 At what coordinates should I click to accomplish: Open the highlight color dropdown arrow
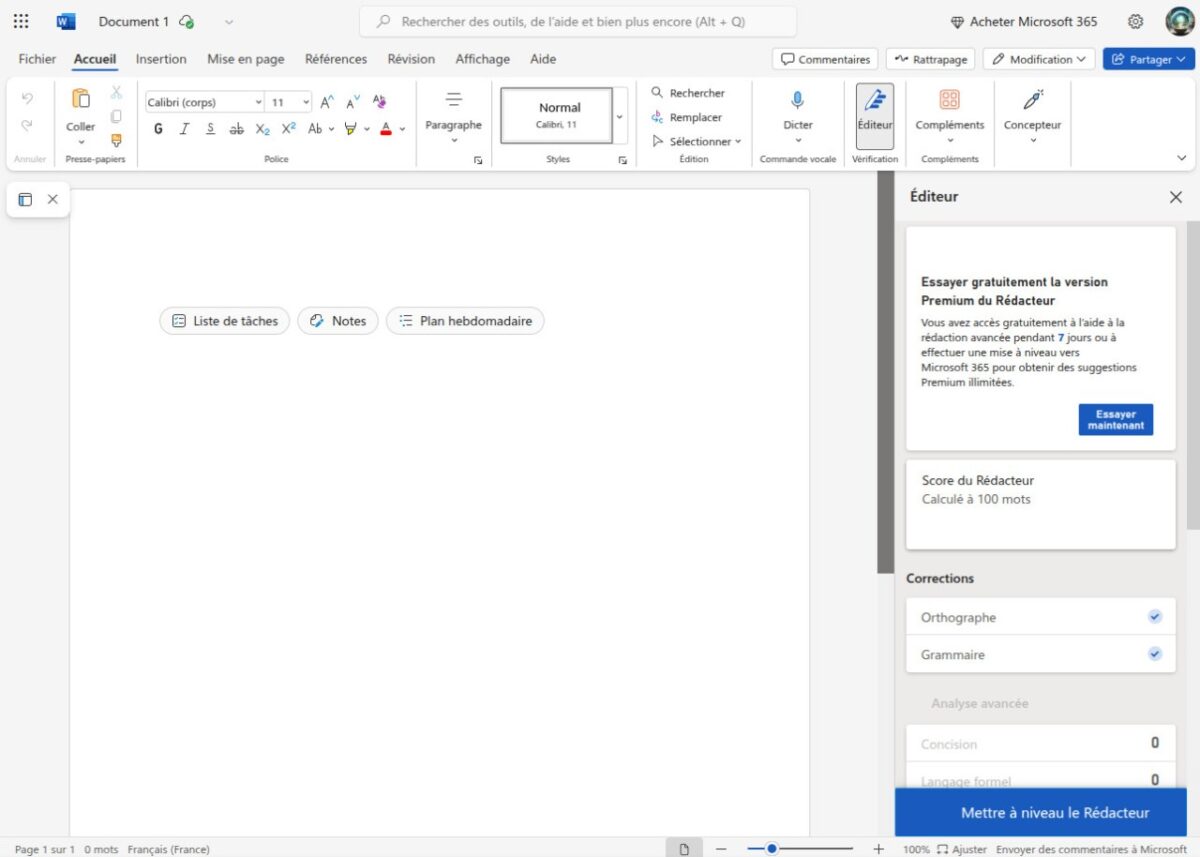367,129
